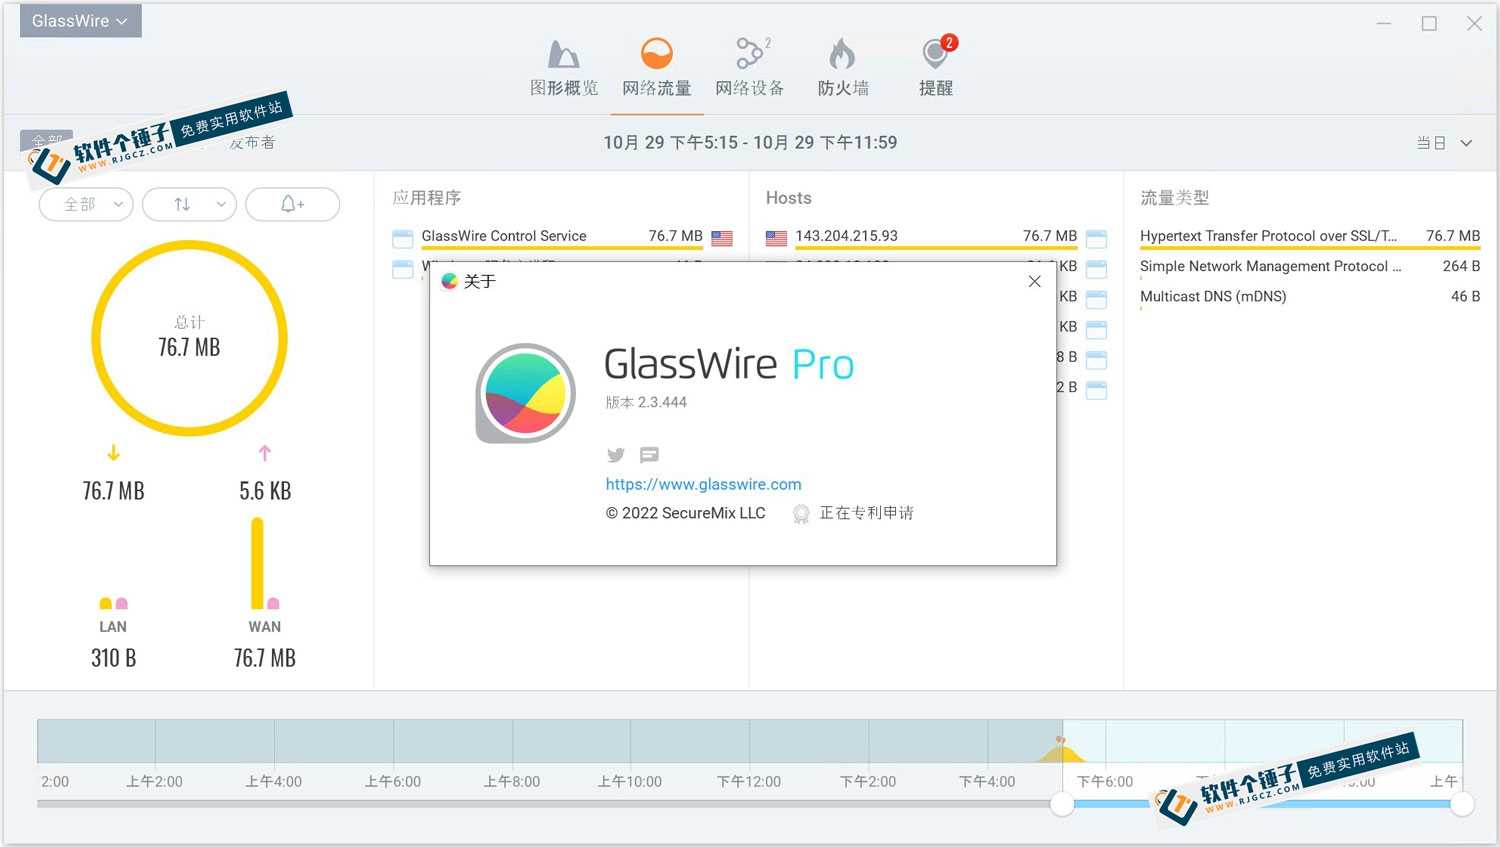Click the date range 10月 29 header text
The height and width of the screenshot is (847, 1500).
tap(750, 143)
